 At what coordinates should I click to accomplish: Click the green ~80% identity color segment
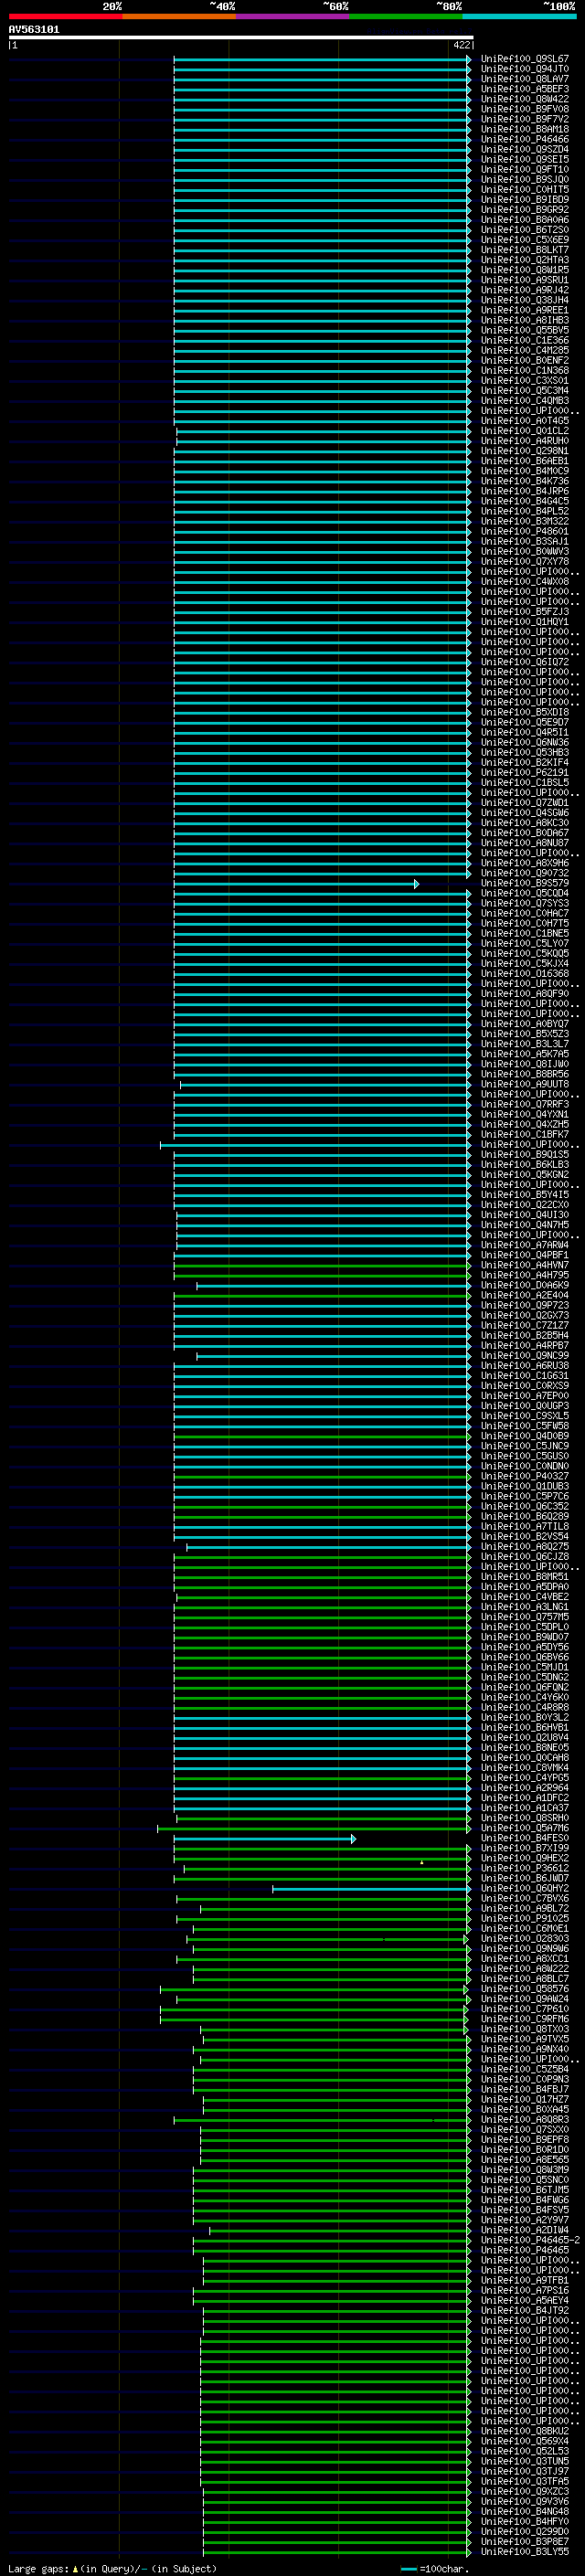[406, 17]
